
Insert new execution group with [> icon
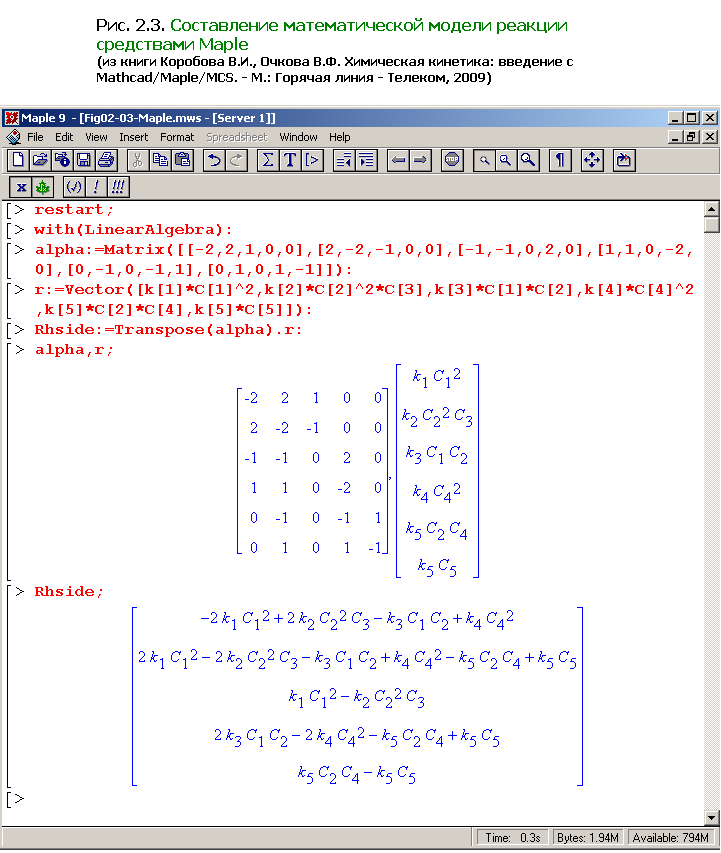tap(312, 160)
